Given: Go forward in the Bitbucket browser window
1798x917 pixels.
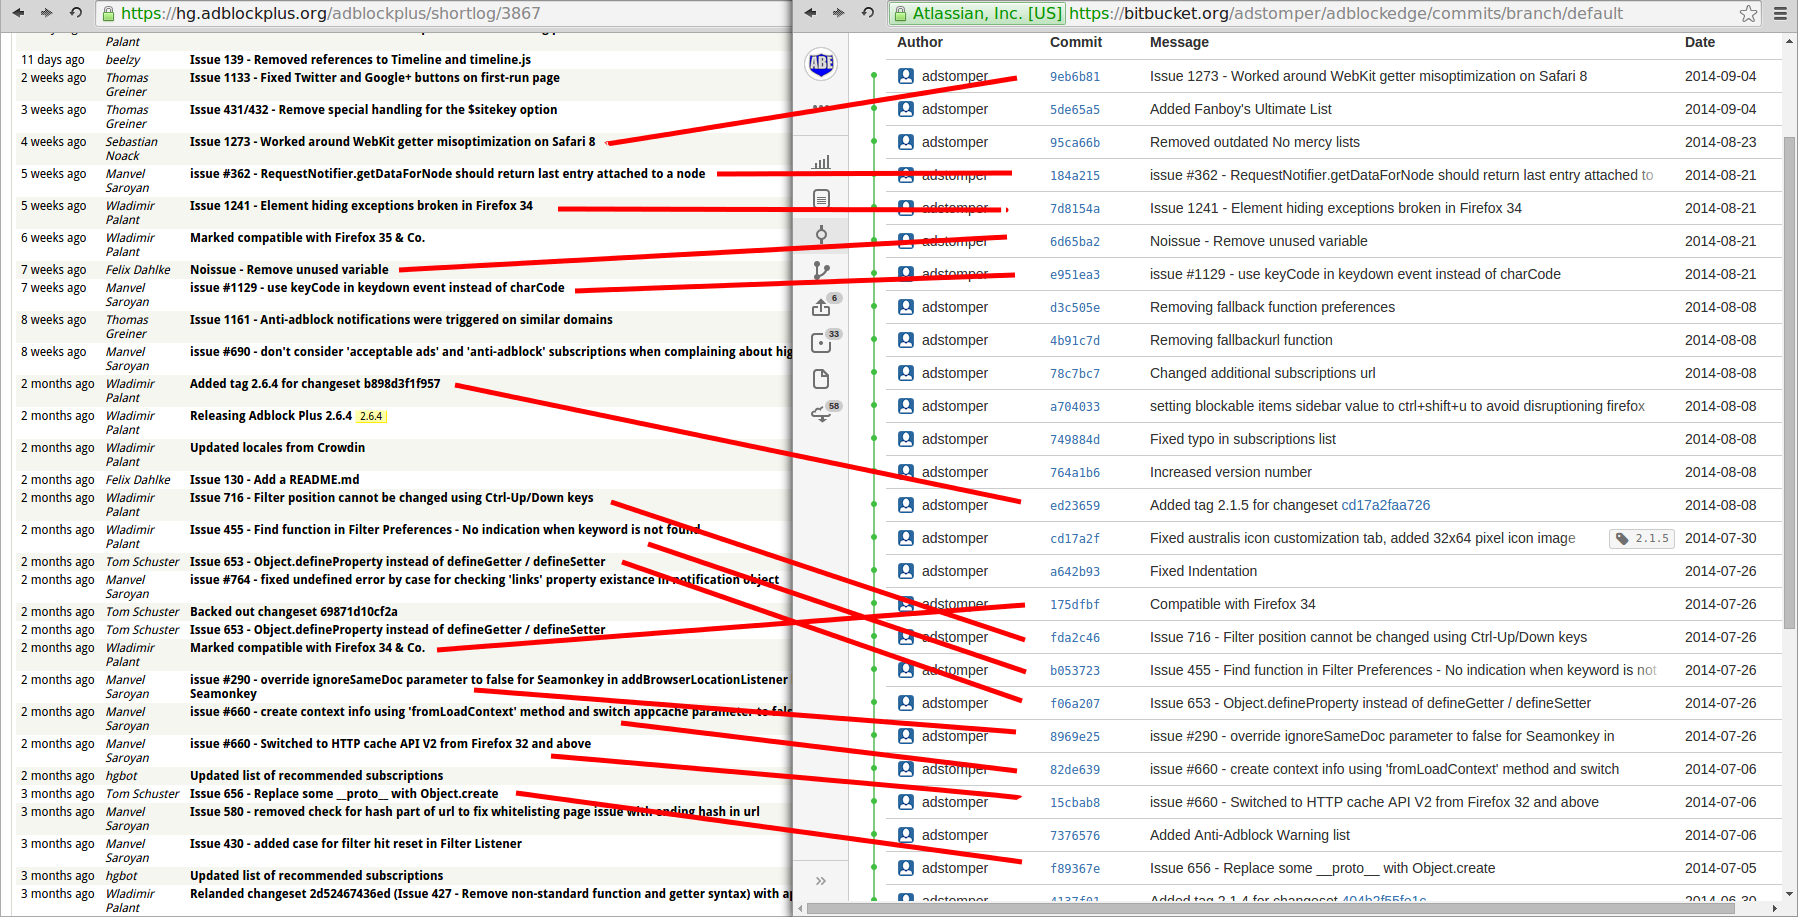Looking at the screenshot, I should tap(838, 13).
